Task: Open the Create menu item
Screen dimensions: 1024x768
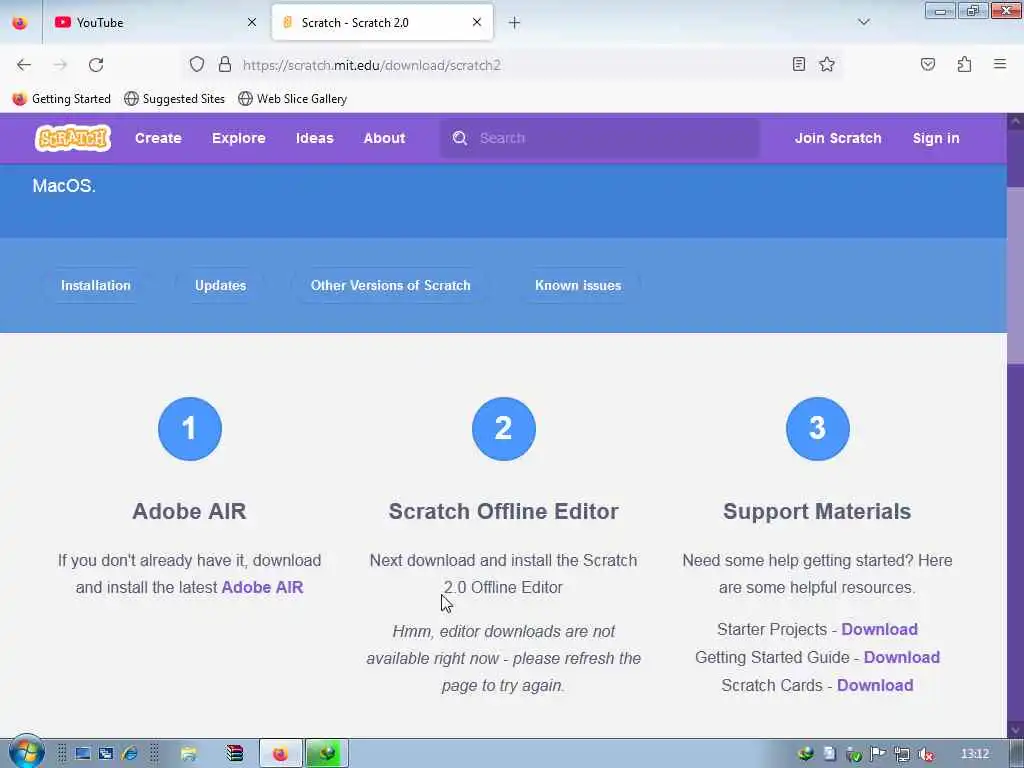Action: pos(158,138)
